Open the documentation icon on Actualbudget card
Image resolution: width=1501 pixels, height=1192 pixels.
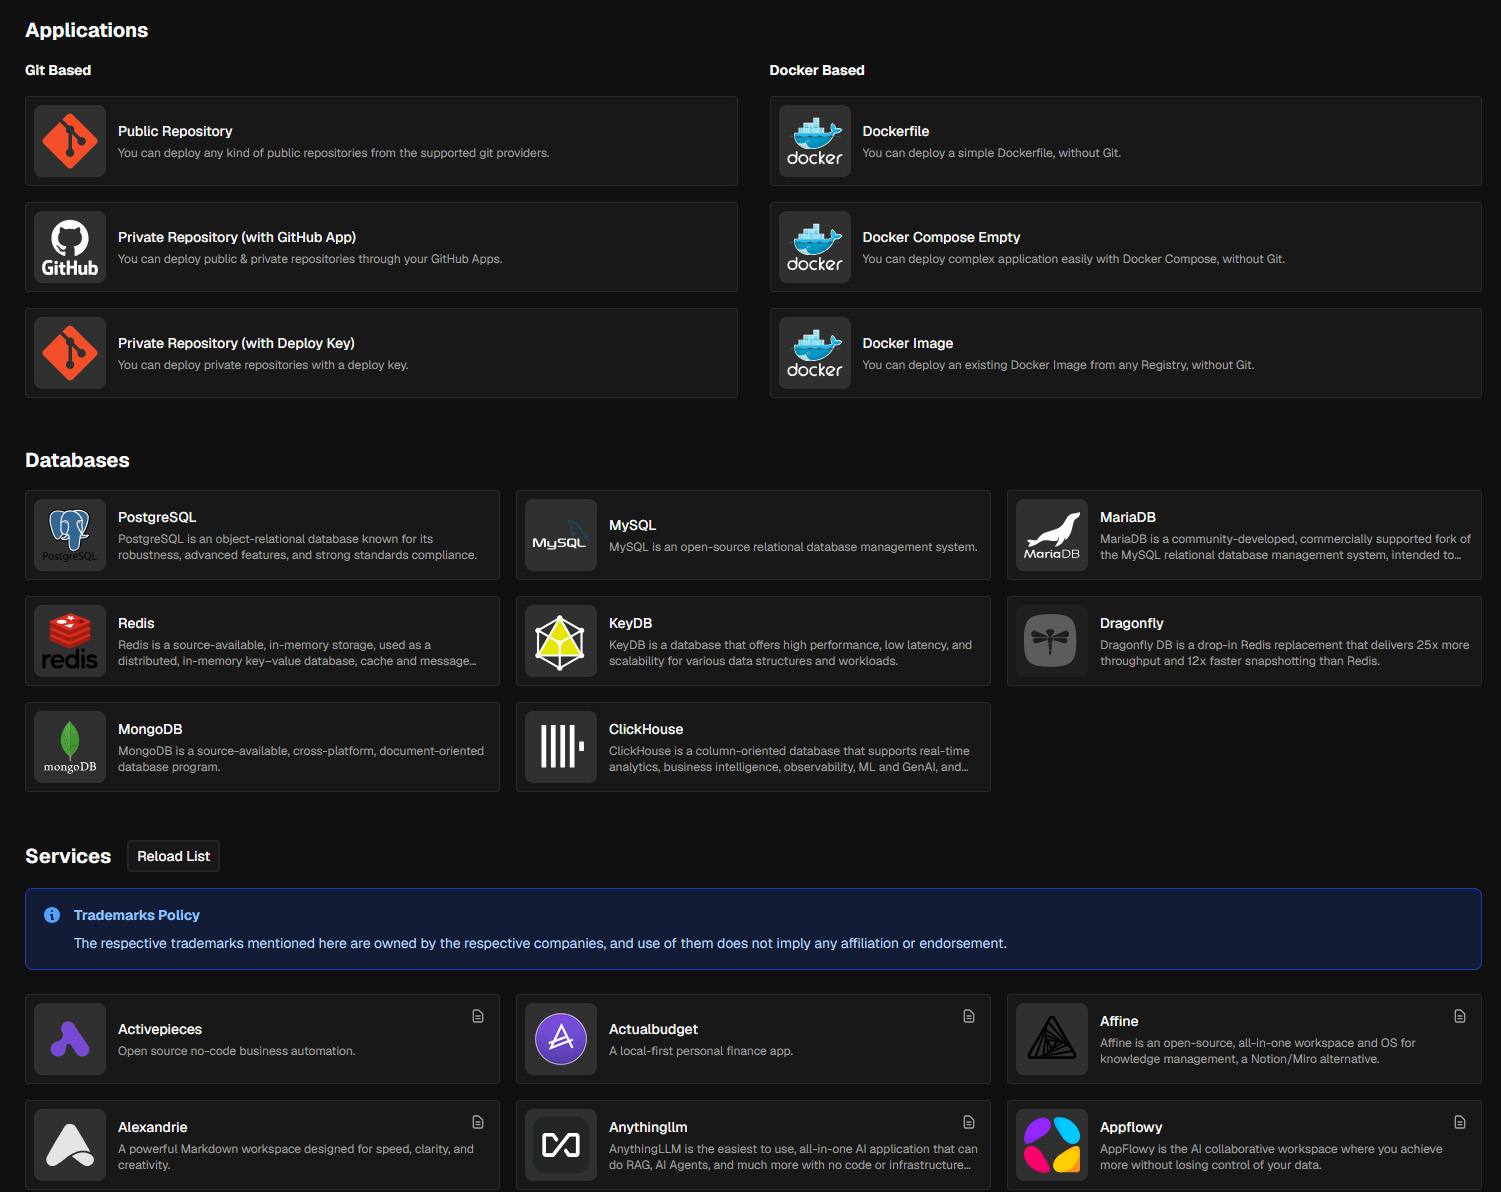point(969,1016)
